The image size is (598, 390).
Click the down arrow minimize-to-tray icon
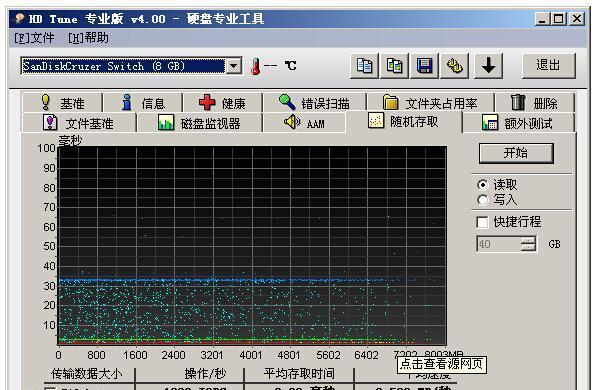pos(488,66)
